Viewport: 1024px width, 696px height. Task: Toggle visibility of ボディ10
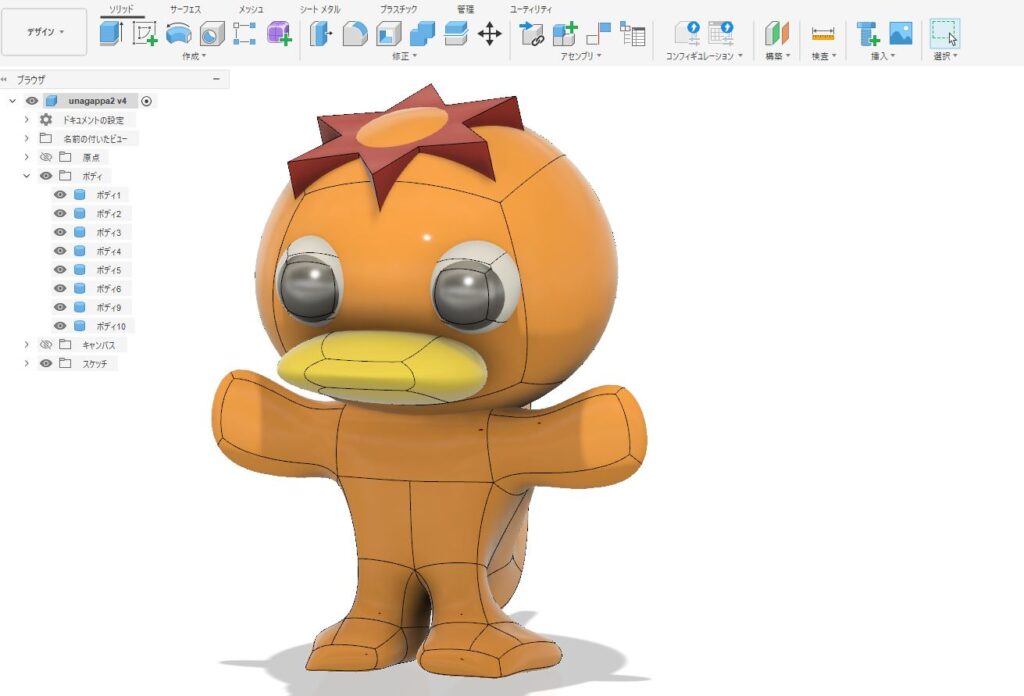pos(60,326)
